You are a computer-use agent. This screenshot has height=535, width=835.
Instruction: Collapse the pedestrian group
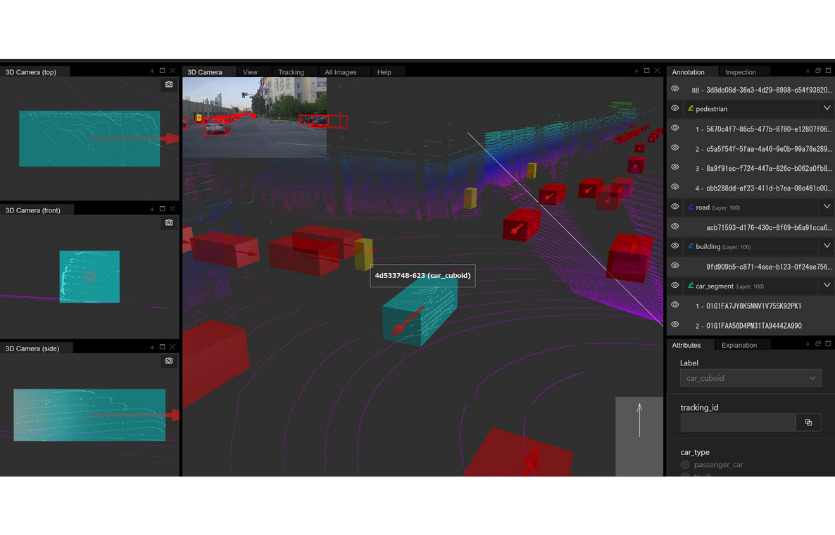tap(826, 108)
